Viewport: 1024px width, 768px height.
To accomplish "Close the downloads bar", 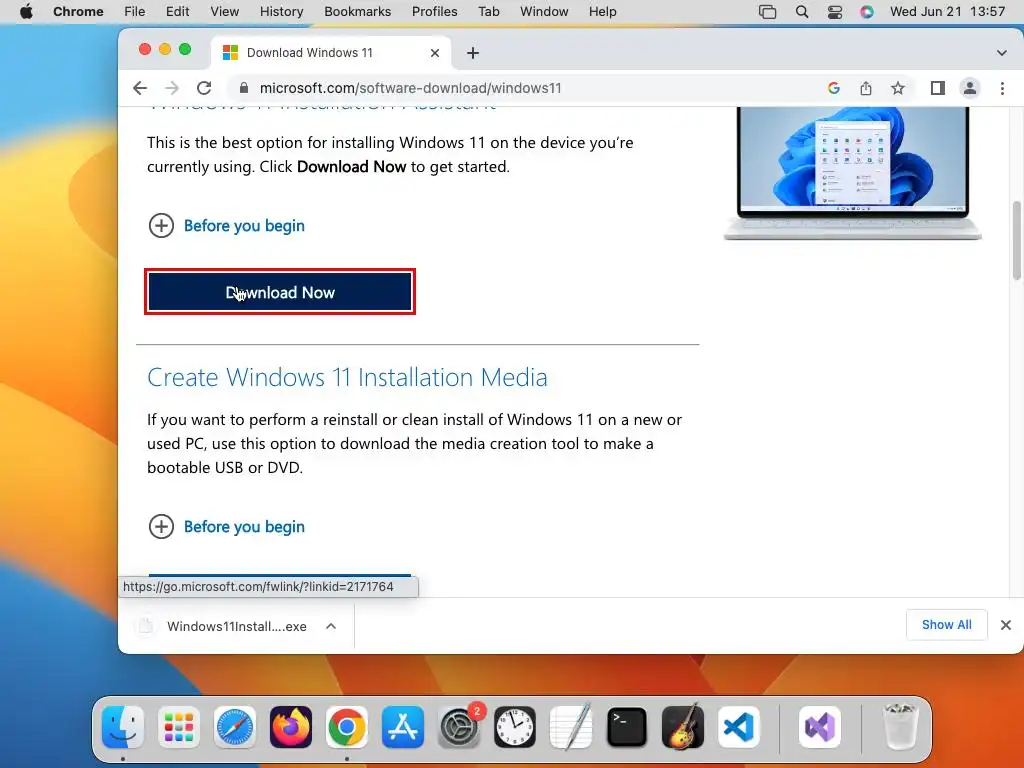I will tap(1006, 625).
